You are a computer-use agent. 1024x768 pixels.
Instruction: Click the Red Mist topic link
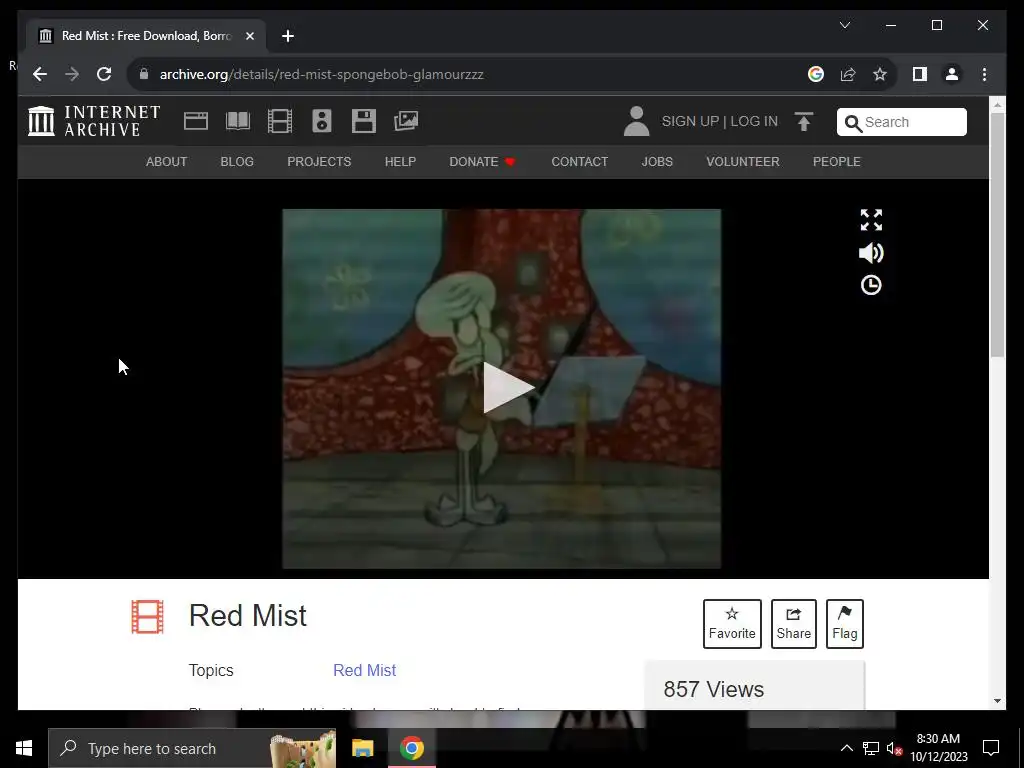[x=364, y=671]
